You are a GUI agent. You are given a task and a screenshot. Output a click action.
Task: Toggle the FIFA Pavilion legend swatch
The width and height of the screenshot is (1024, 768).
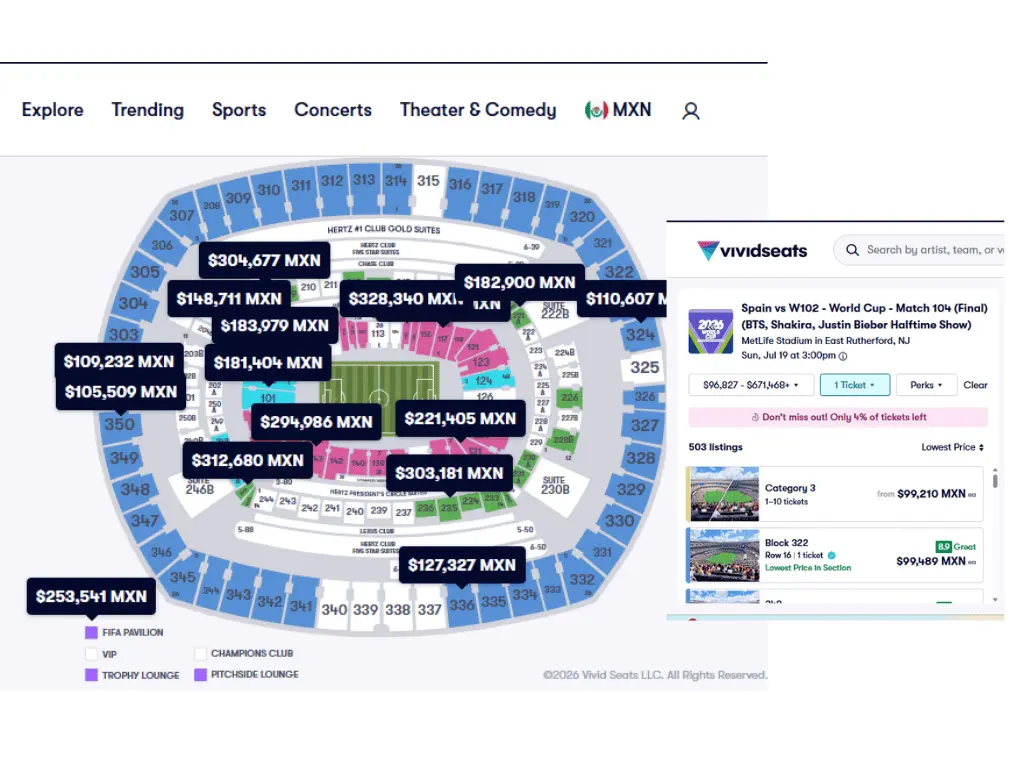coord(91,632)
